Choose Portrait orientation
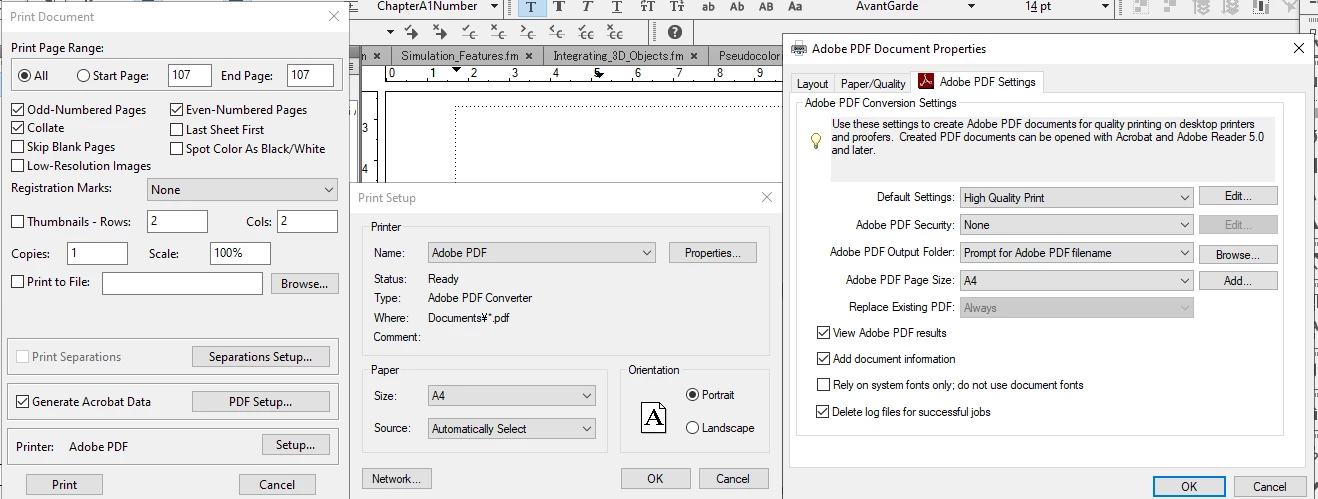The height and width of the screenshot is (499, 1318). [692, 395]
